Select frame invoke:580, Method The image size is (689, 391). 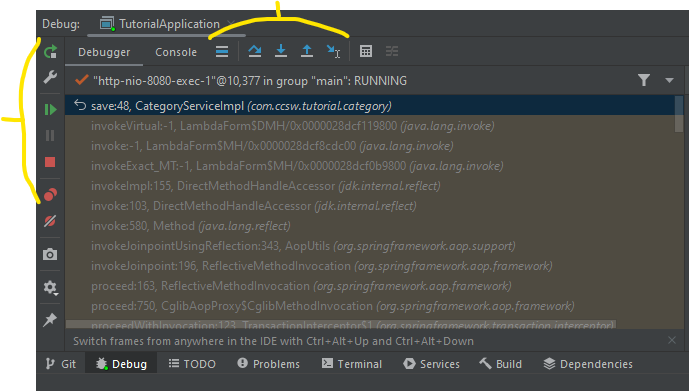tap(370, 226)
